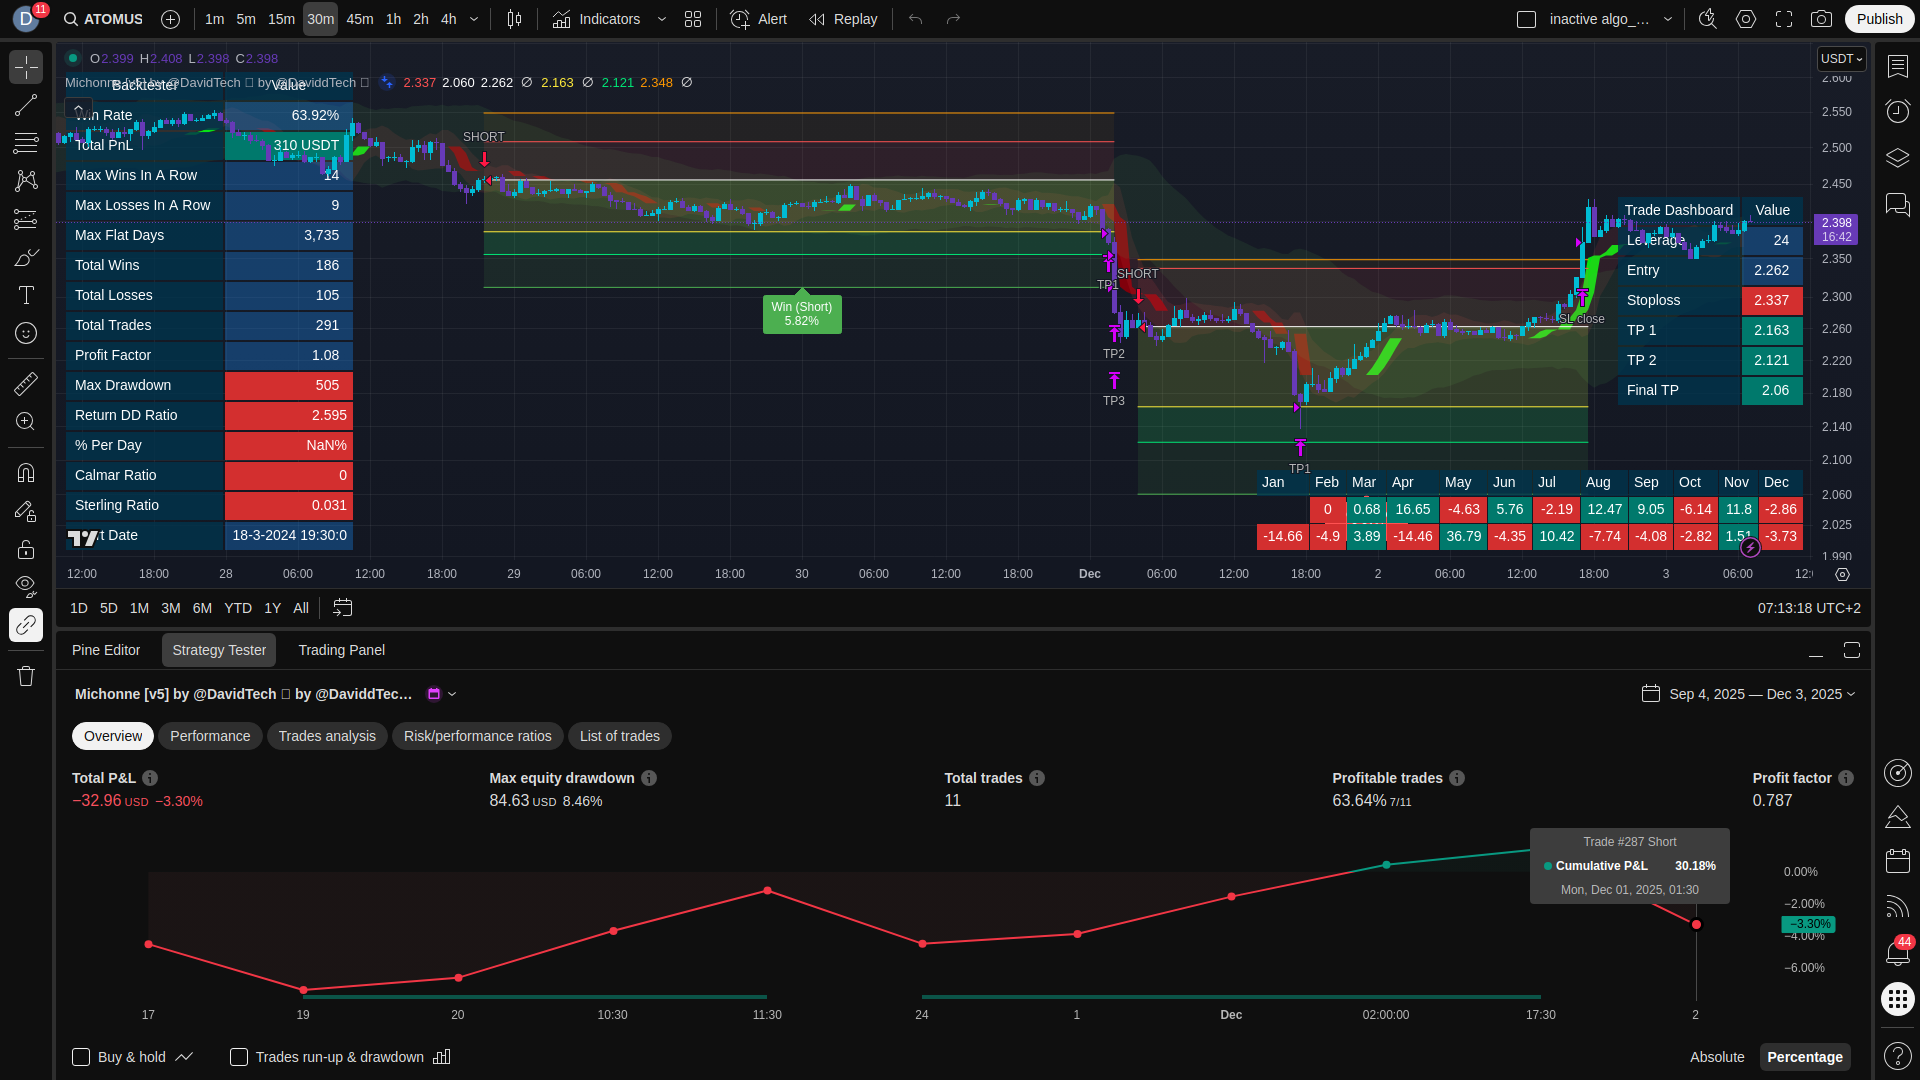Switch equity chart to Absolute

(x=1717, y=1057)
